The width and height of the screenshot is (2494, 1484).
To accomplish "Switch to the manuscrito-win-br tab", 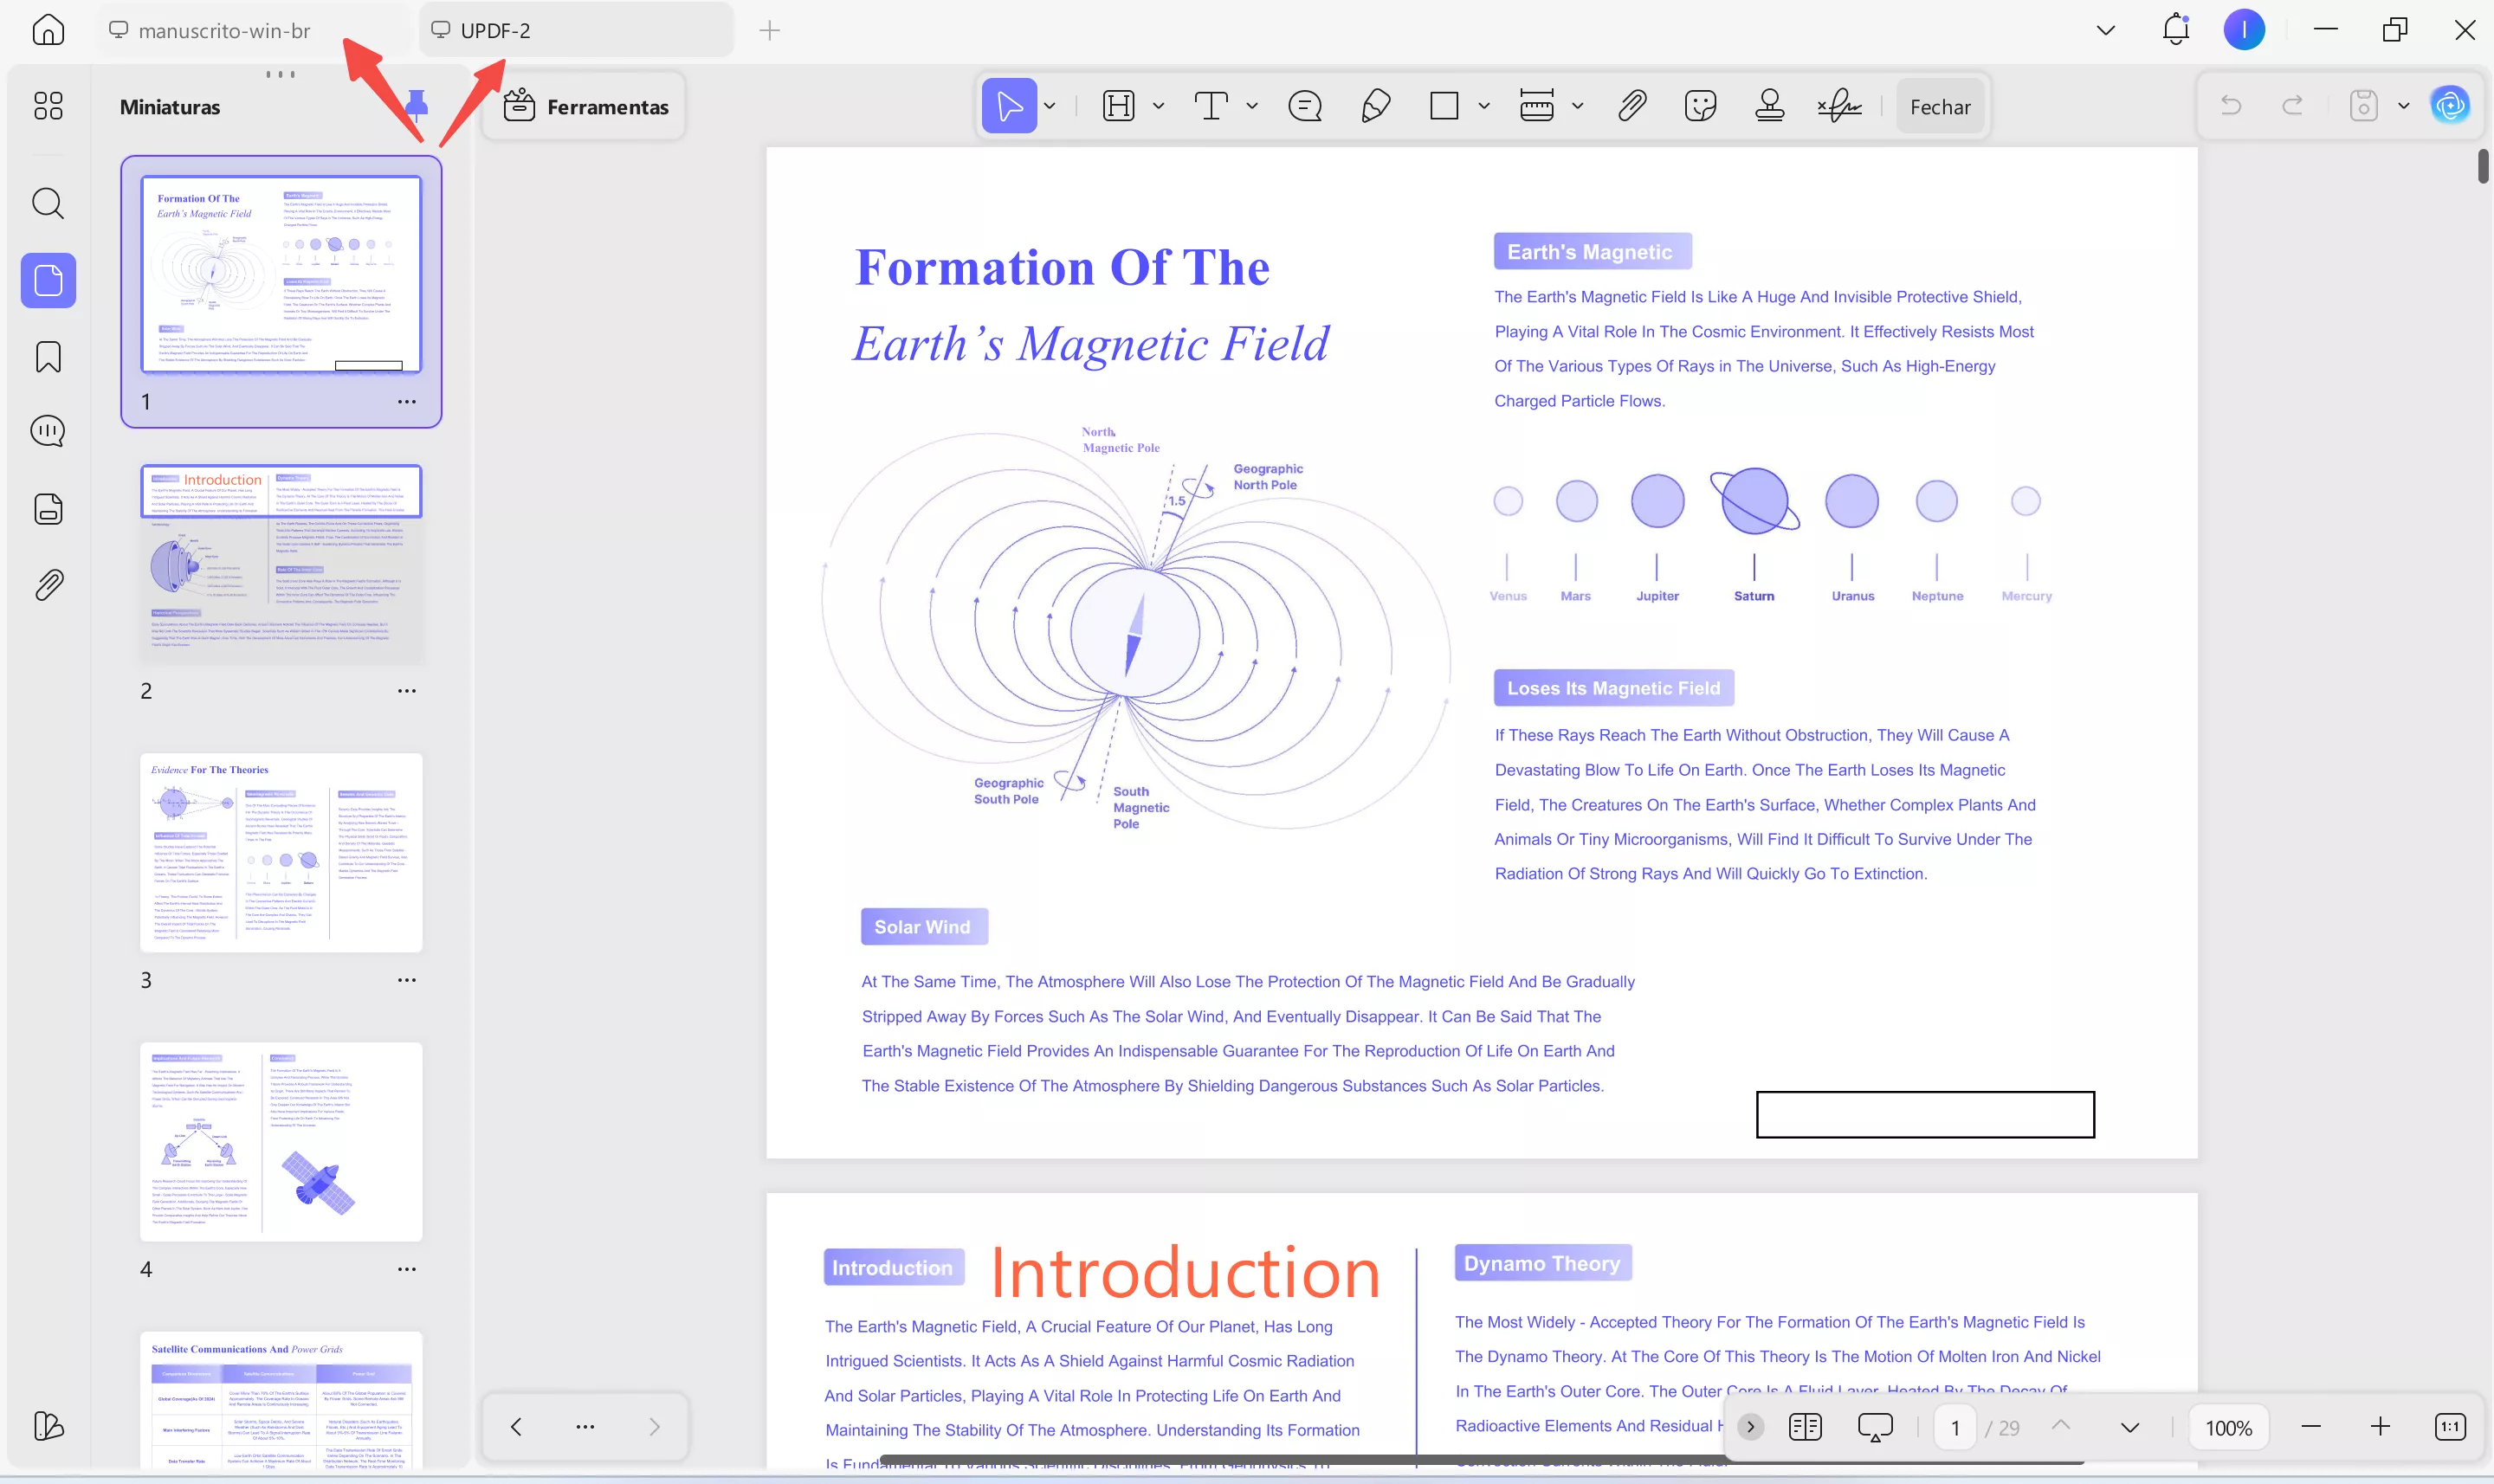I will coord(224,31).
